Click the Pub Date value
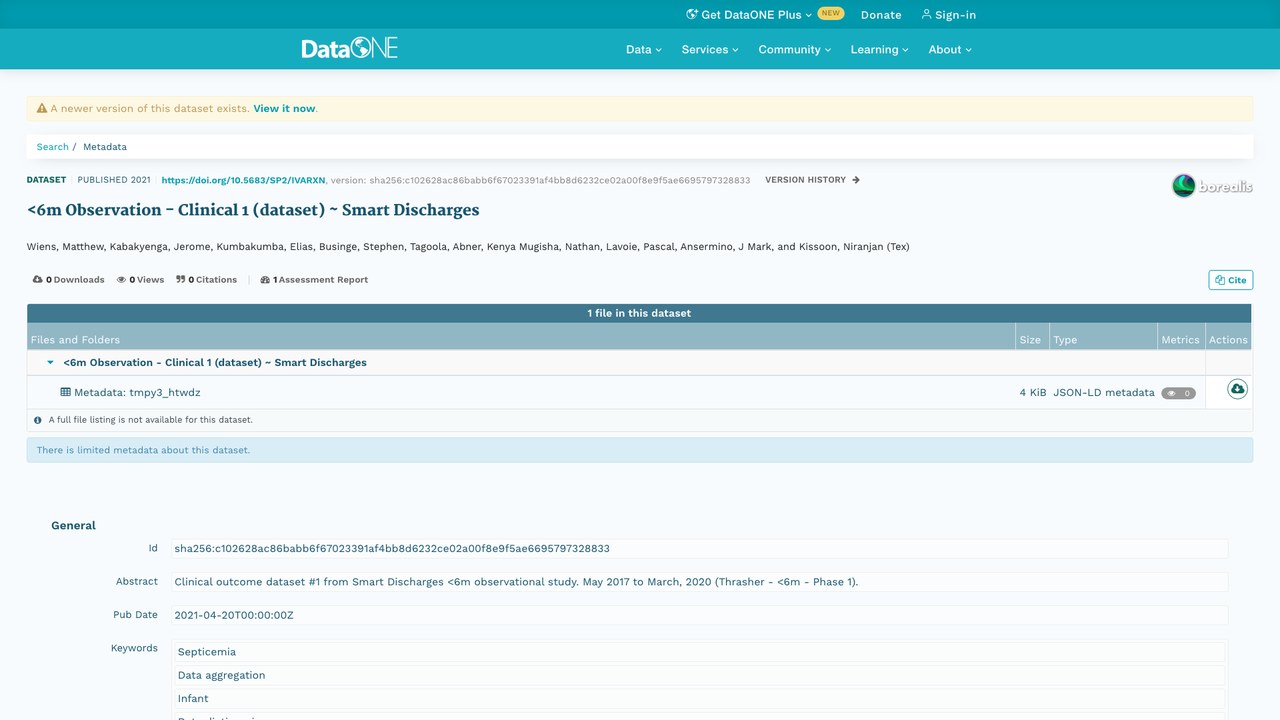Viewport: 1280px width, 720px height. point(699,615)
